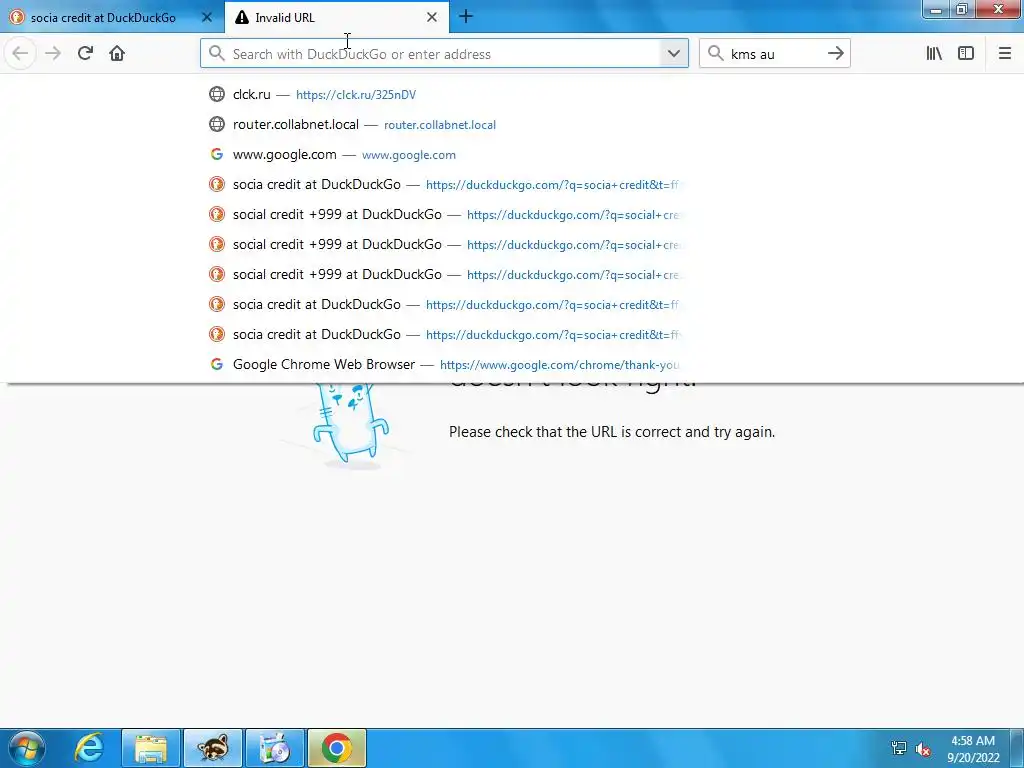Open a new tab with plus button
Viewport: 1024px width, 768px height.
coord(466,17)
